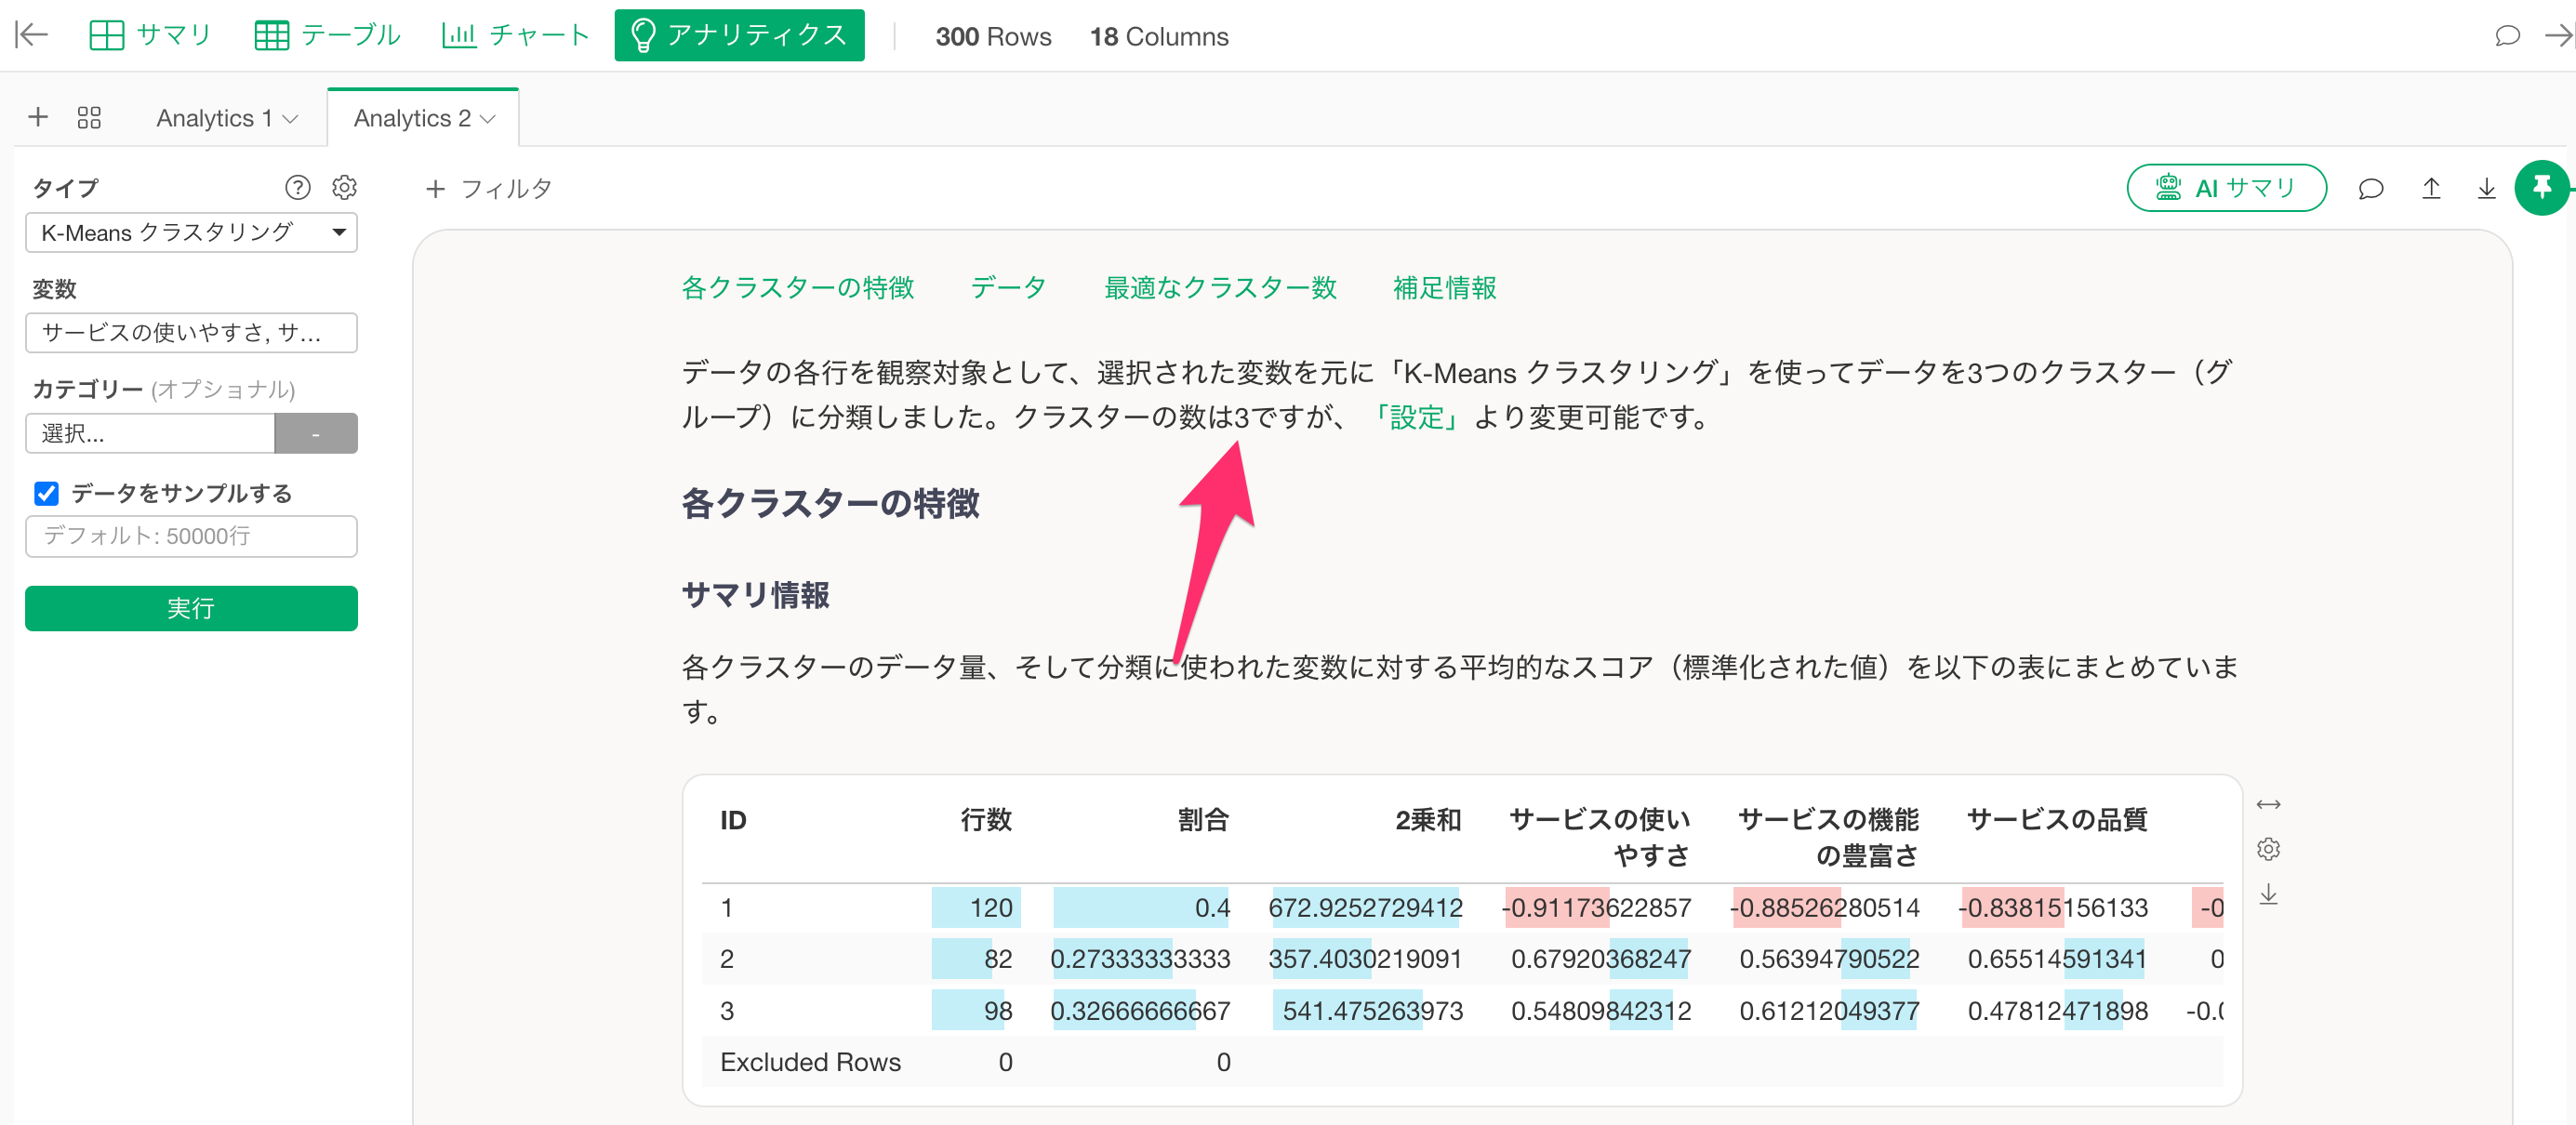2576x1125 pixels.
Task: Click the grid view icon beside Analytics tabs
Action: (x=89, y=118)
